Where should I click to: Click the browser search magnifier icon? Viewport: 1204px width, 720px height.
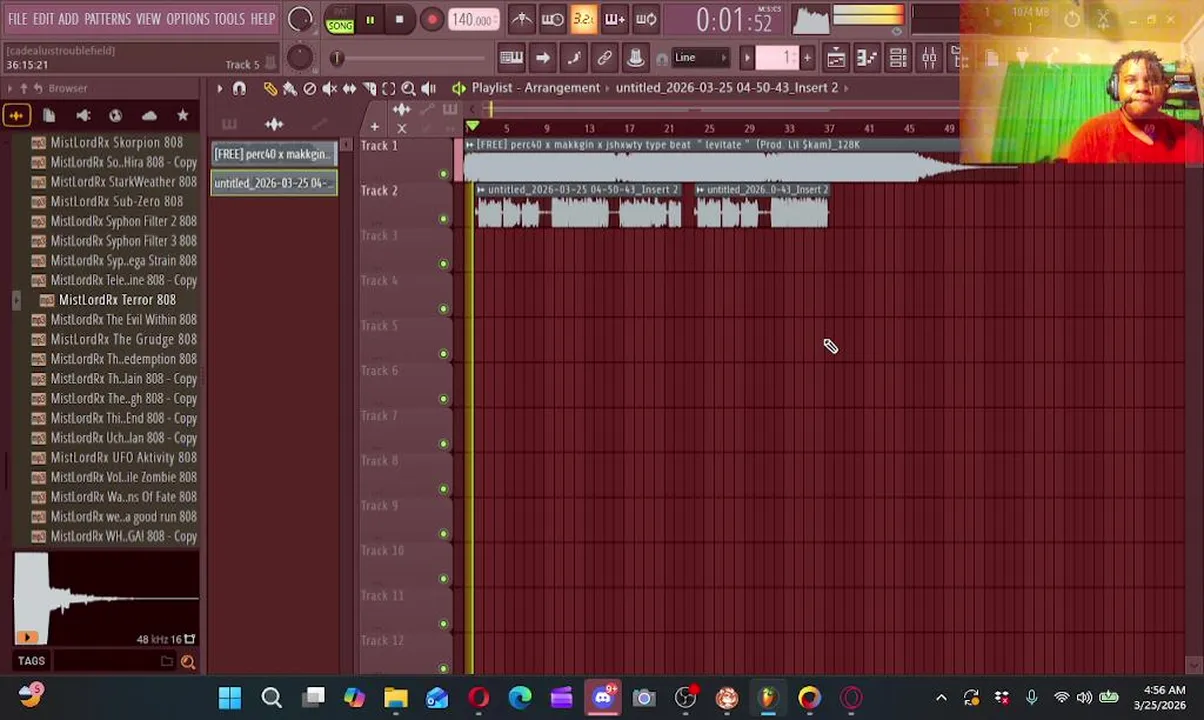click(187, 662)
